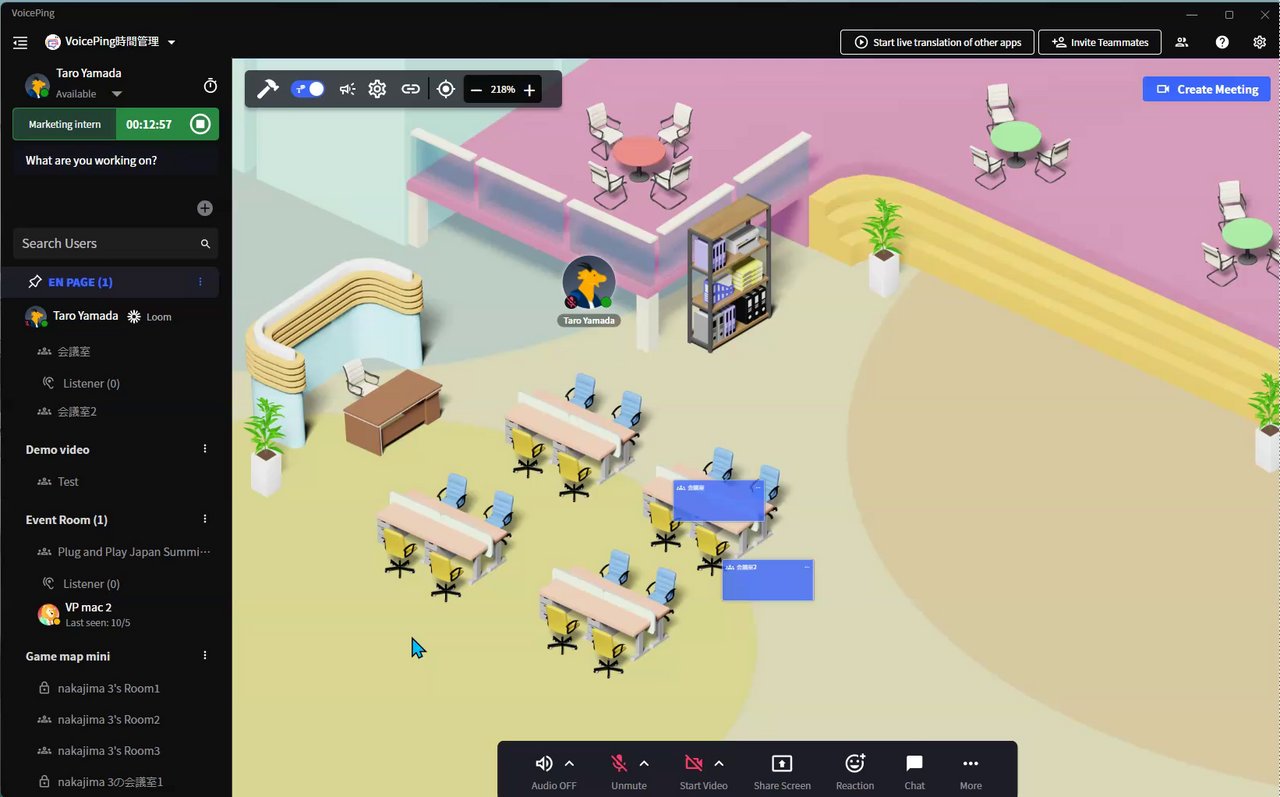Select the Game map mini floor
The image size is (1280, 797).
tap(68, 656)
